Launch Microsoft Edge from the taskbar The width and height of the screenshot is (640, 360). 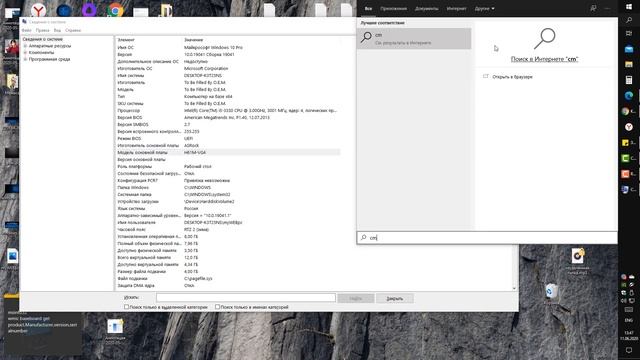pyautogui.click(x=629, y=96)
